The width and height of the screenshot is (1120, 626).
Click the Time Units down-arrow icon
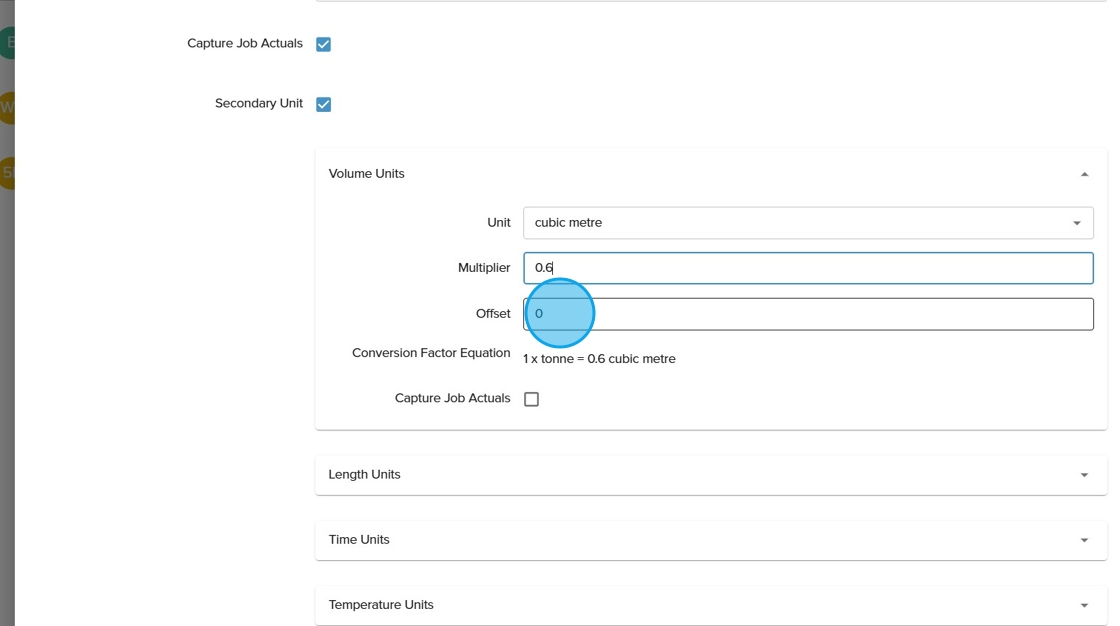(1084, 540)
